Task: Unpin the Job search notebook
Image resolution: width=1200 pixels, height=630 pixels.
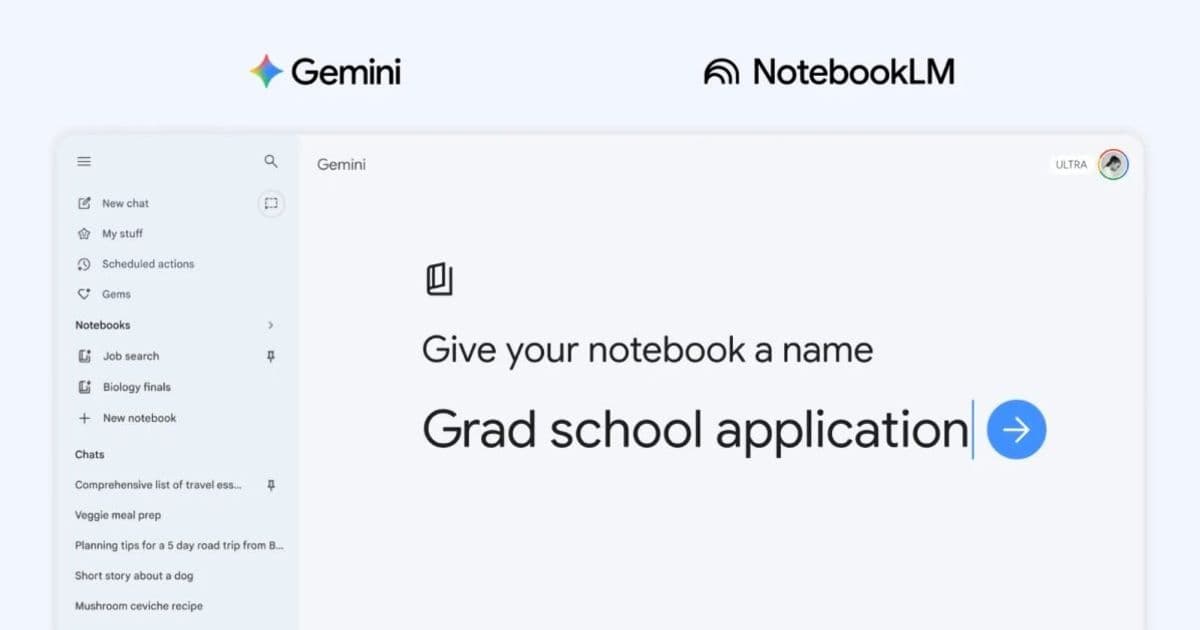Action: pos(270,355)
